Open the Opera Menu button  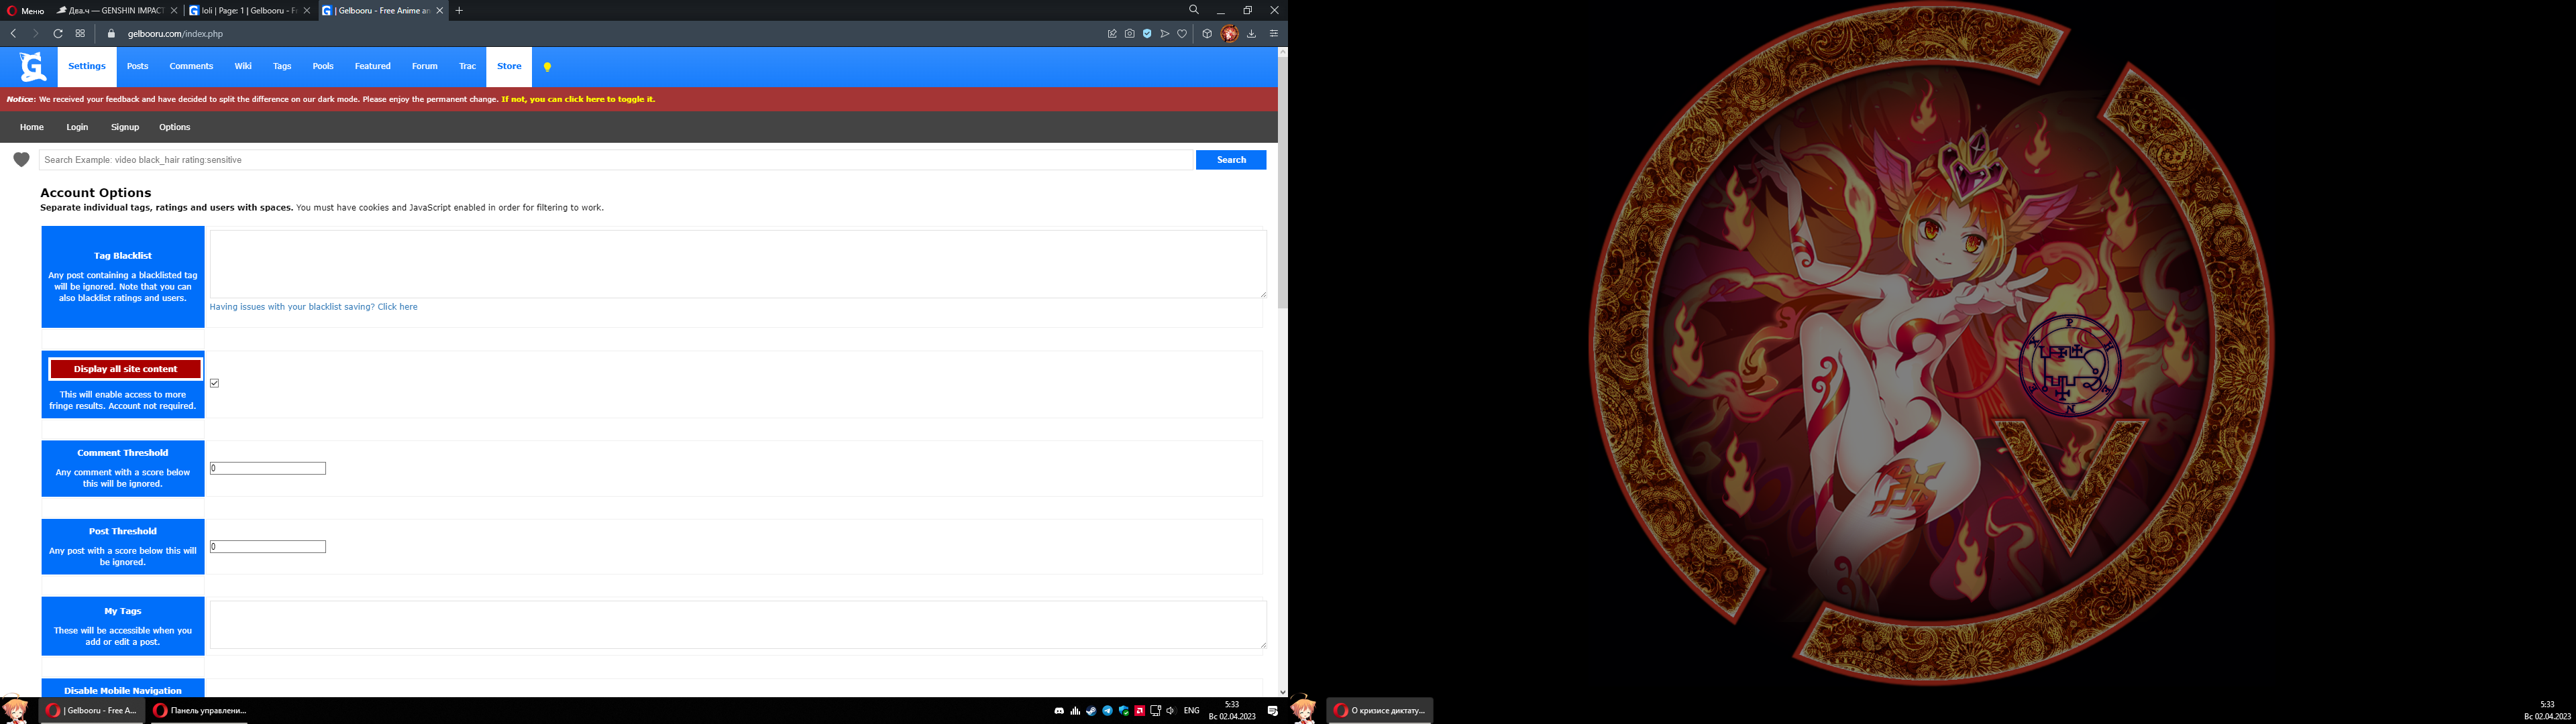(25, 11)
